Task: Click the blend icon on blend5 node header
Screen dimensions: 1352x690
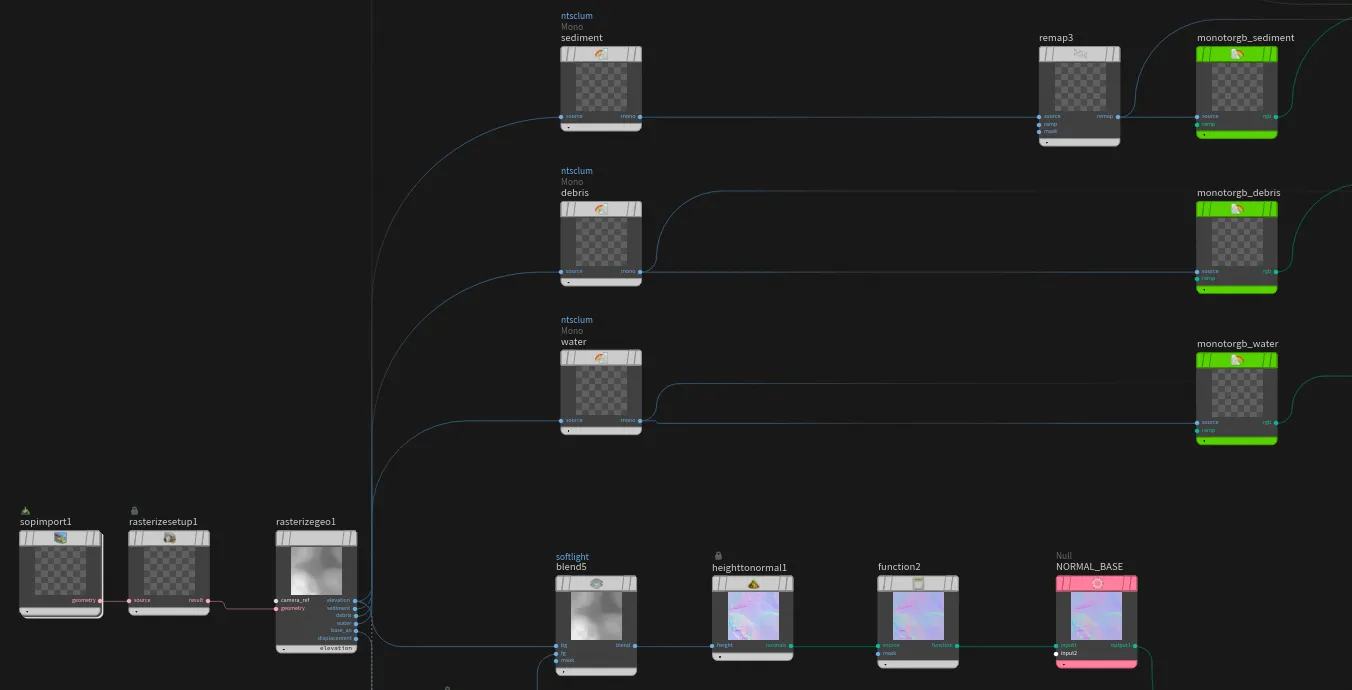Action: [596, 583]
